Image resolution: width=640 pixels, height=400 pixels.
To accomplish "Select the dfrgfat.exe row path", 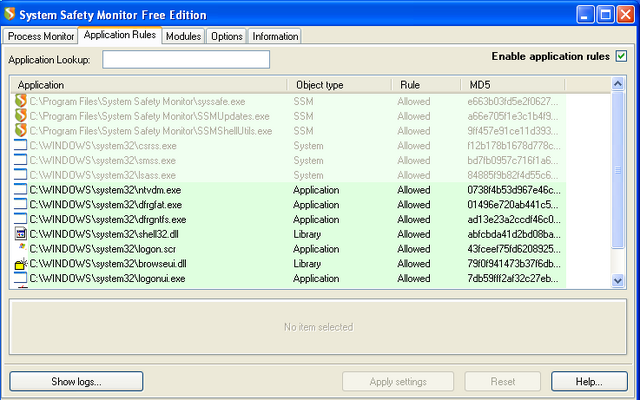I will (x=106, y=204).
